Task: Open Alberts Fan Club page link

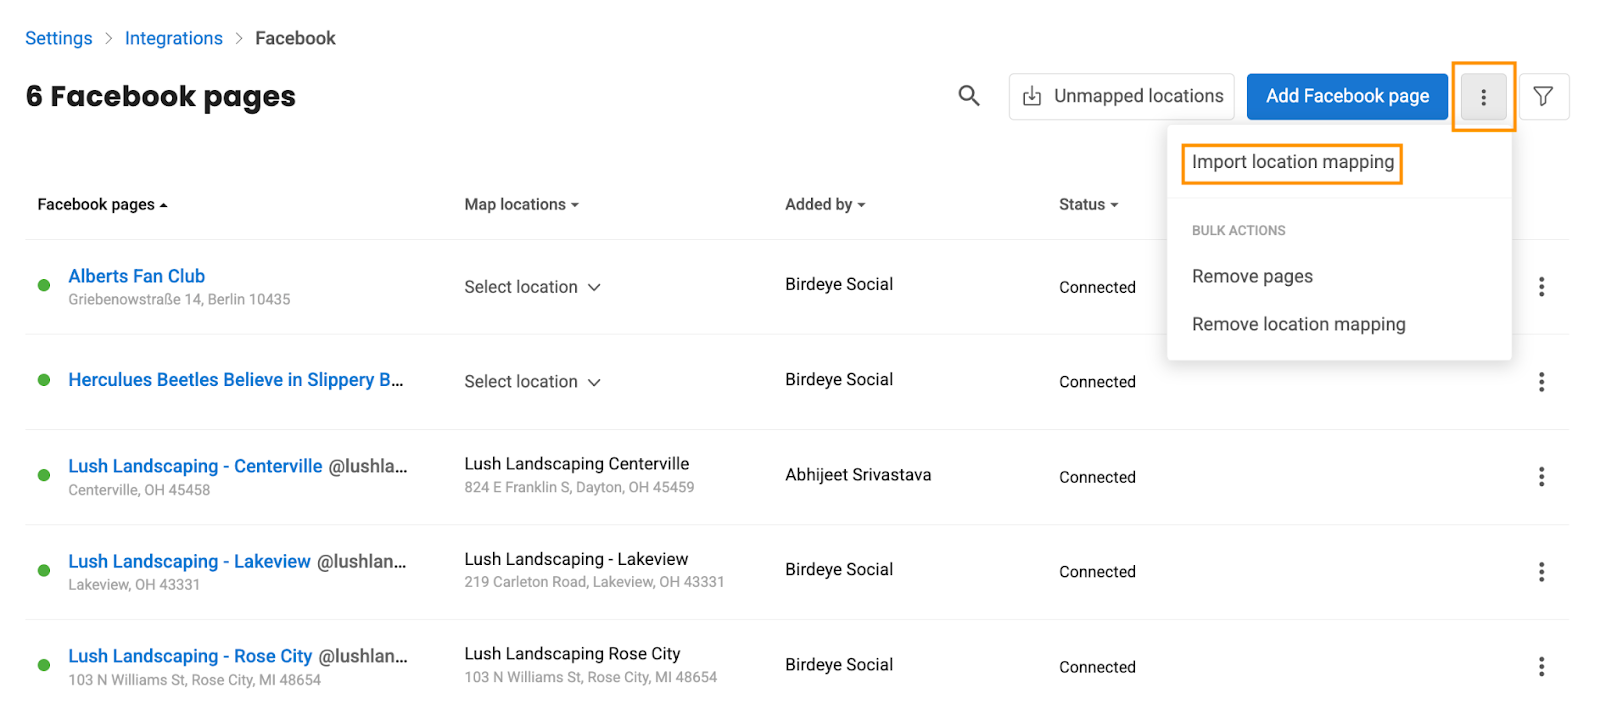Action: 136,276
